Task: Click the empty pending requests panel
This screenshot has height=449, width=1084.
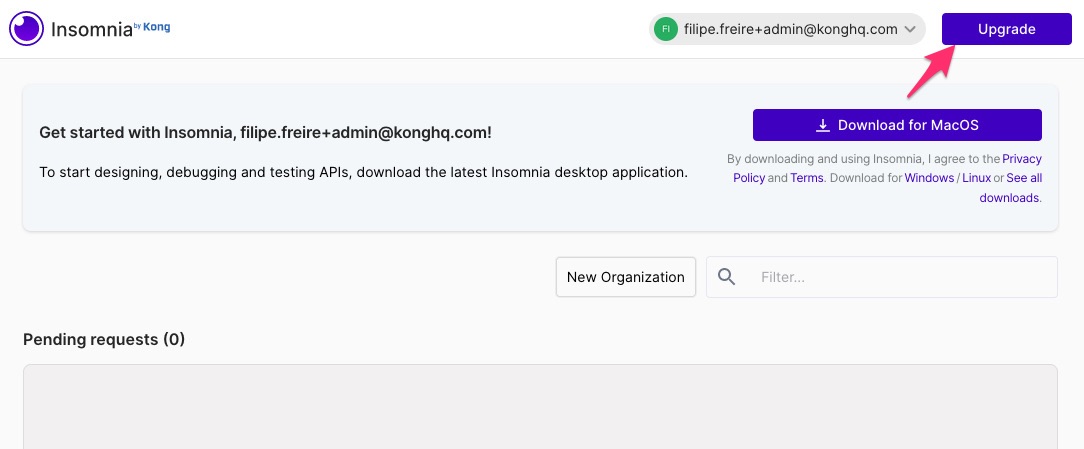Action: pyautogui.click(x=541, y=407)
